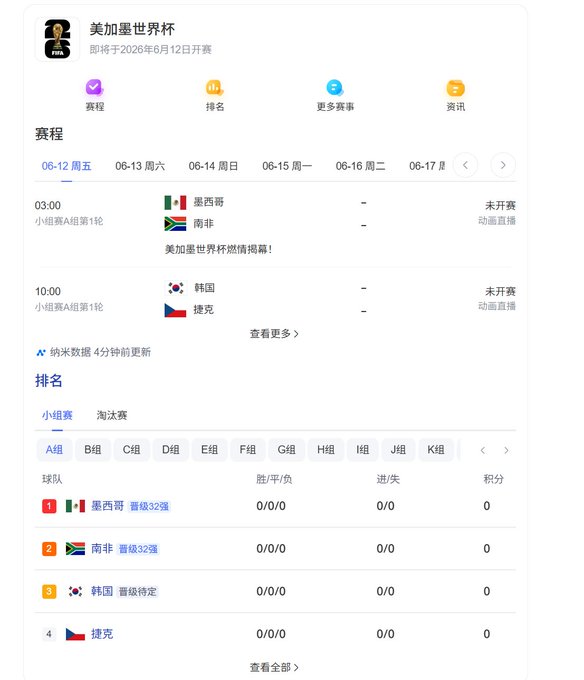
Task: Select the 06-16 周二 date tab
Action: click(360, 166)
